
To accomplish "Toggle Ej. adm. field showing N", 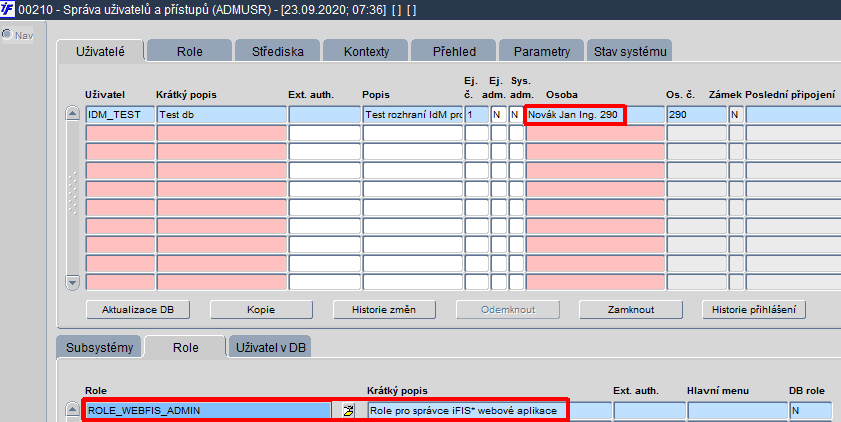I will pos(498,115).
